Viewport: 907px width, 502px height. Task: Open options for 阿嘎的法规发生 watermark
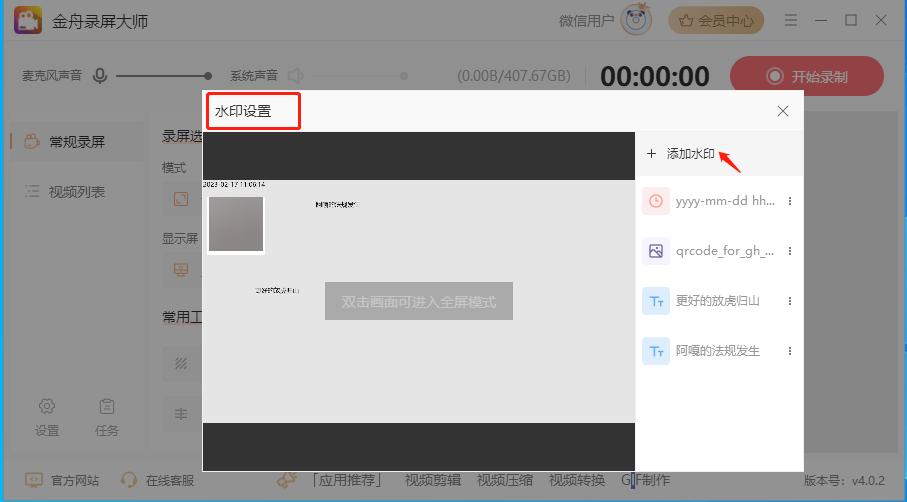pos(790,351)
